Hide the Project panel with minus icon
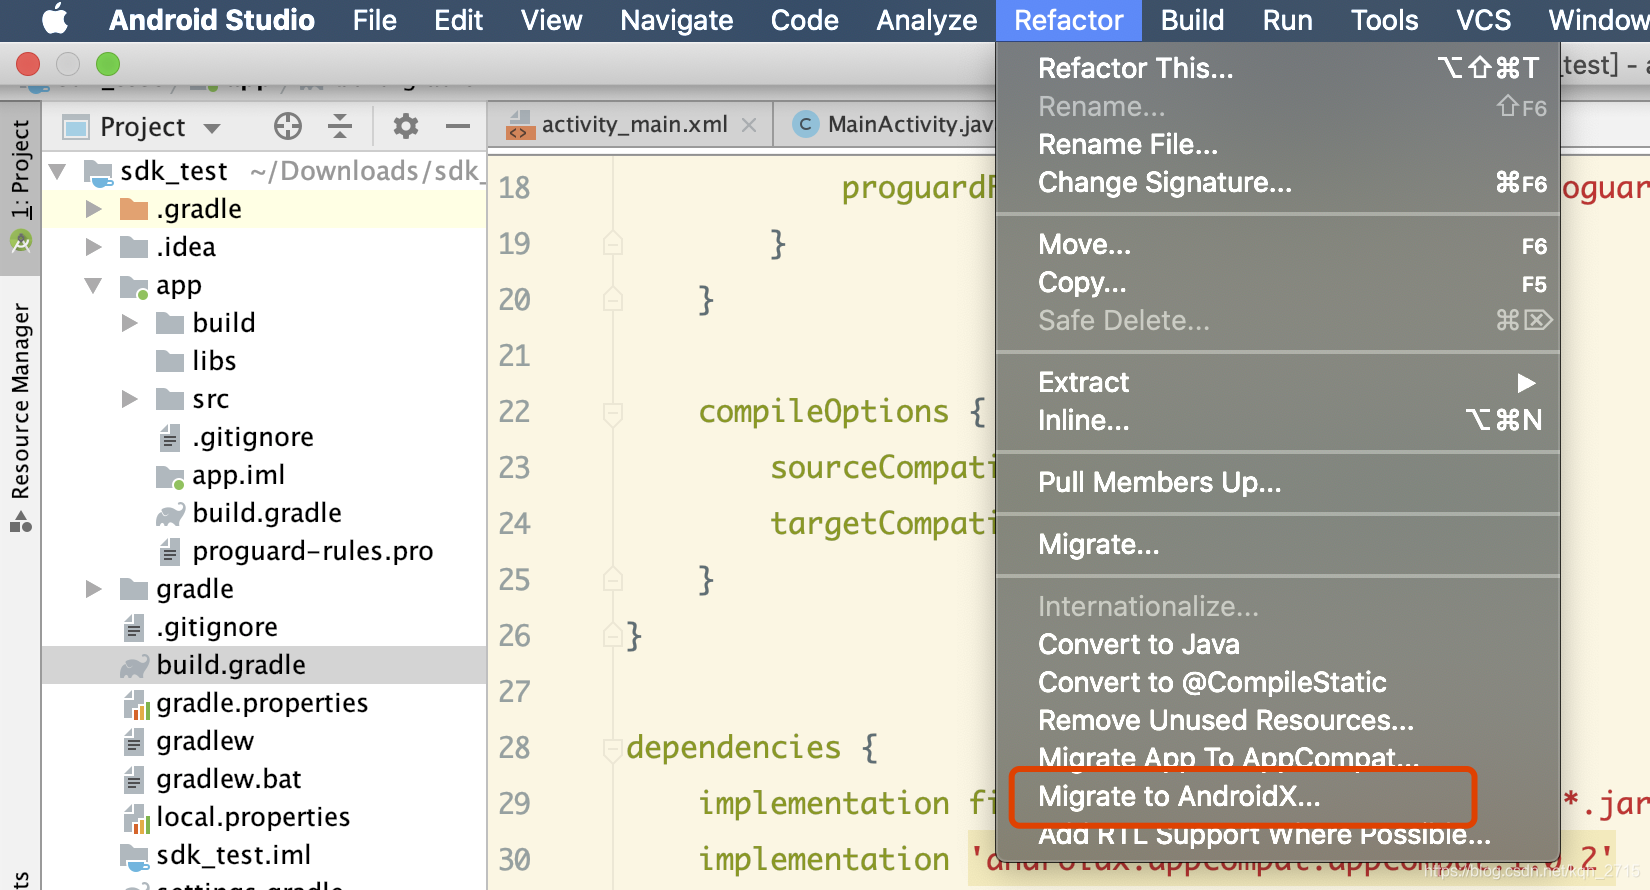The image size is (1650, 890). click(x=458, y=126)
